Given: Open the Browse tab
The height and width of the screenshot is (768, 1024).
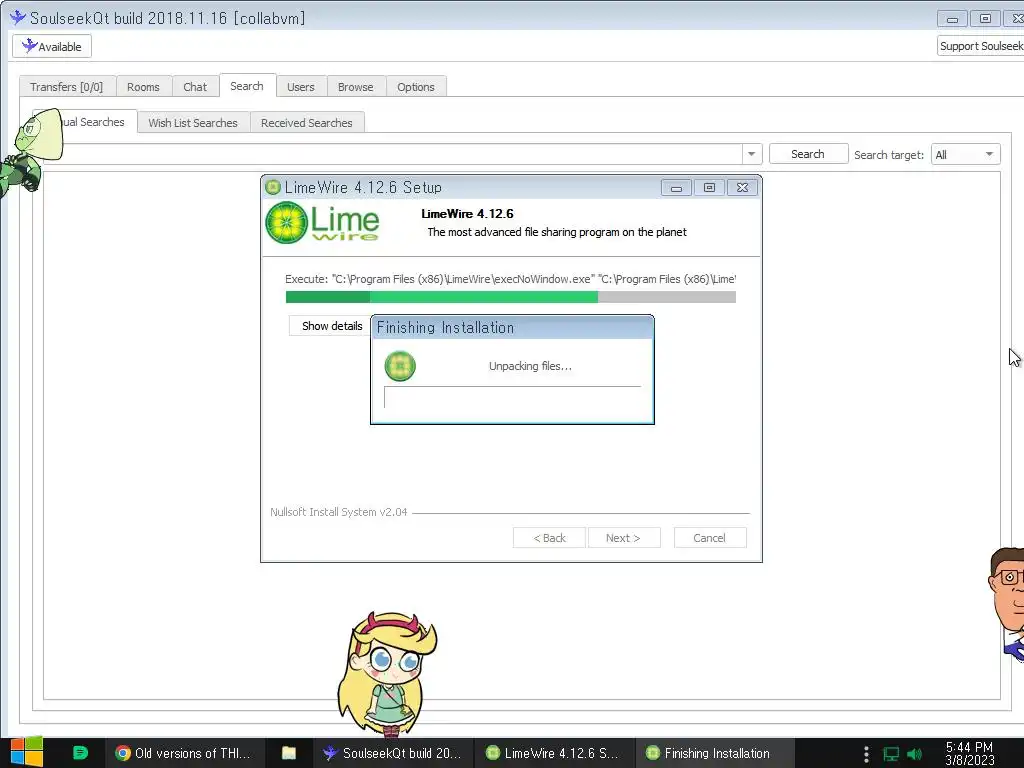Looking at the screenshot, I should coord(355,87).
